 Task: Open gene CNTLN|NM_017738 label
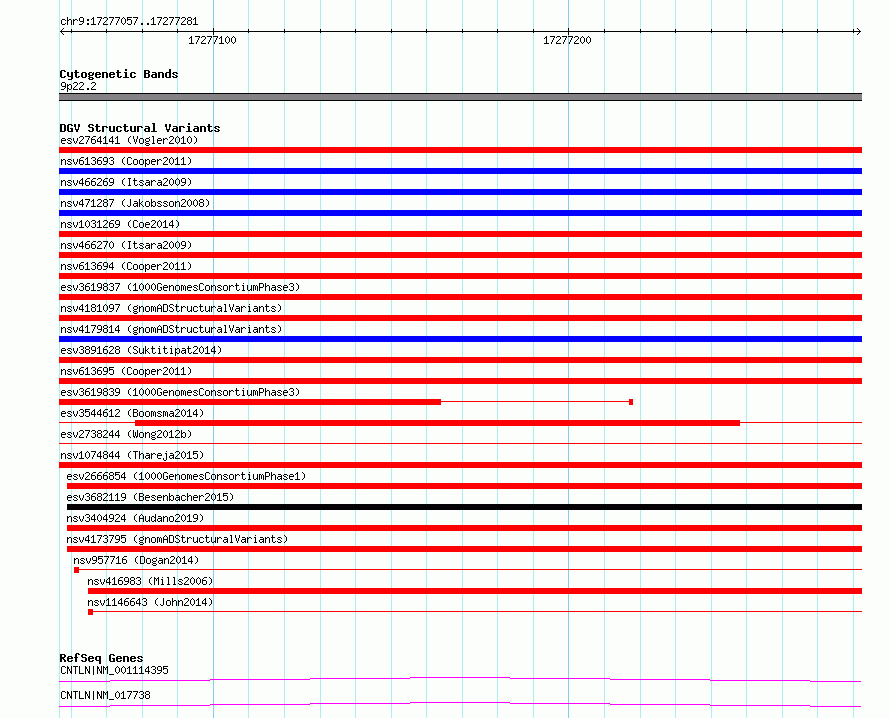point(105,695)
